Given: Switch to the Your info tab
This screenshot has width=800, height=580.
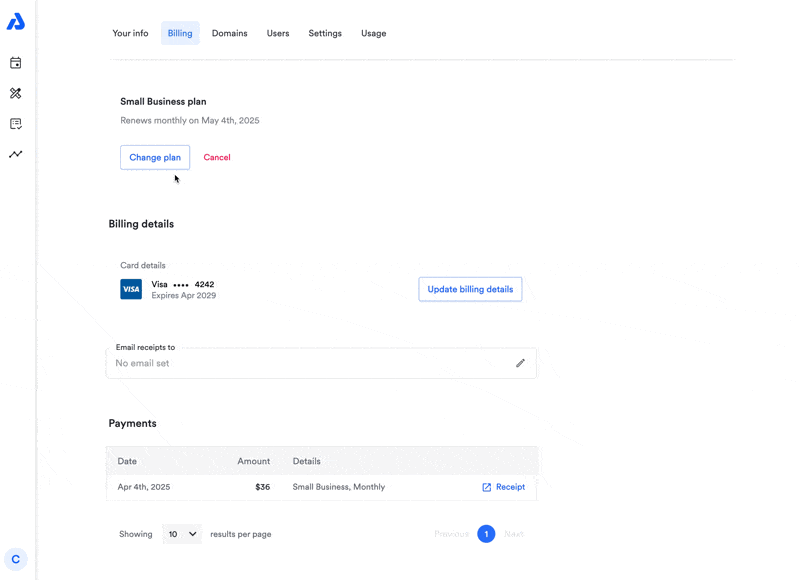Looking at the screenshot, I should tap(130, 33).
